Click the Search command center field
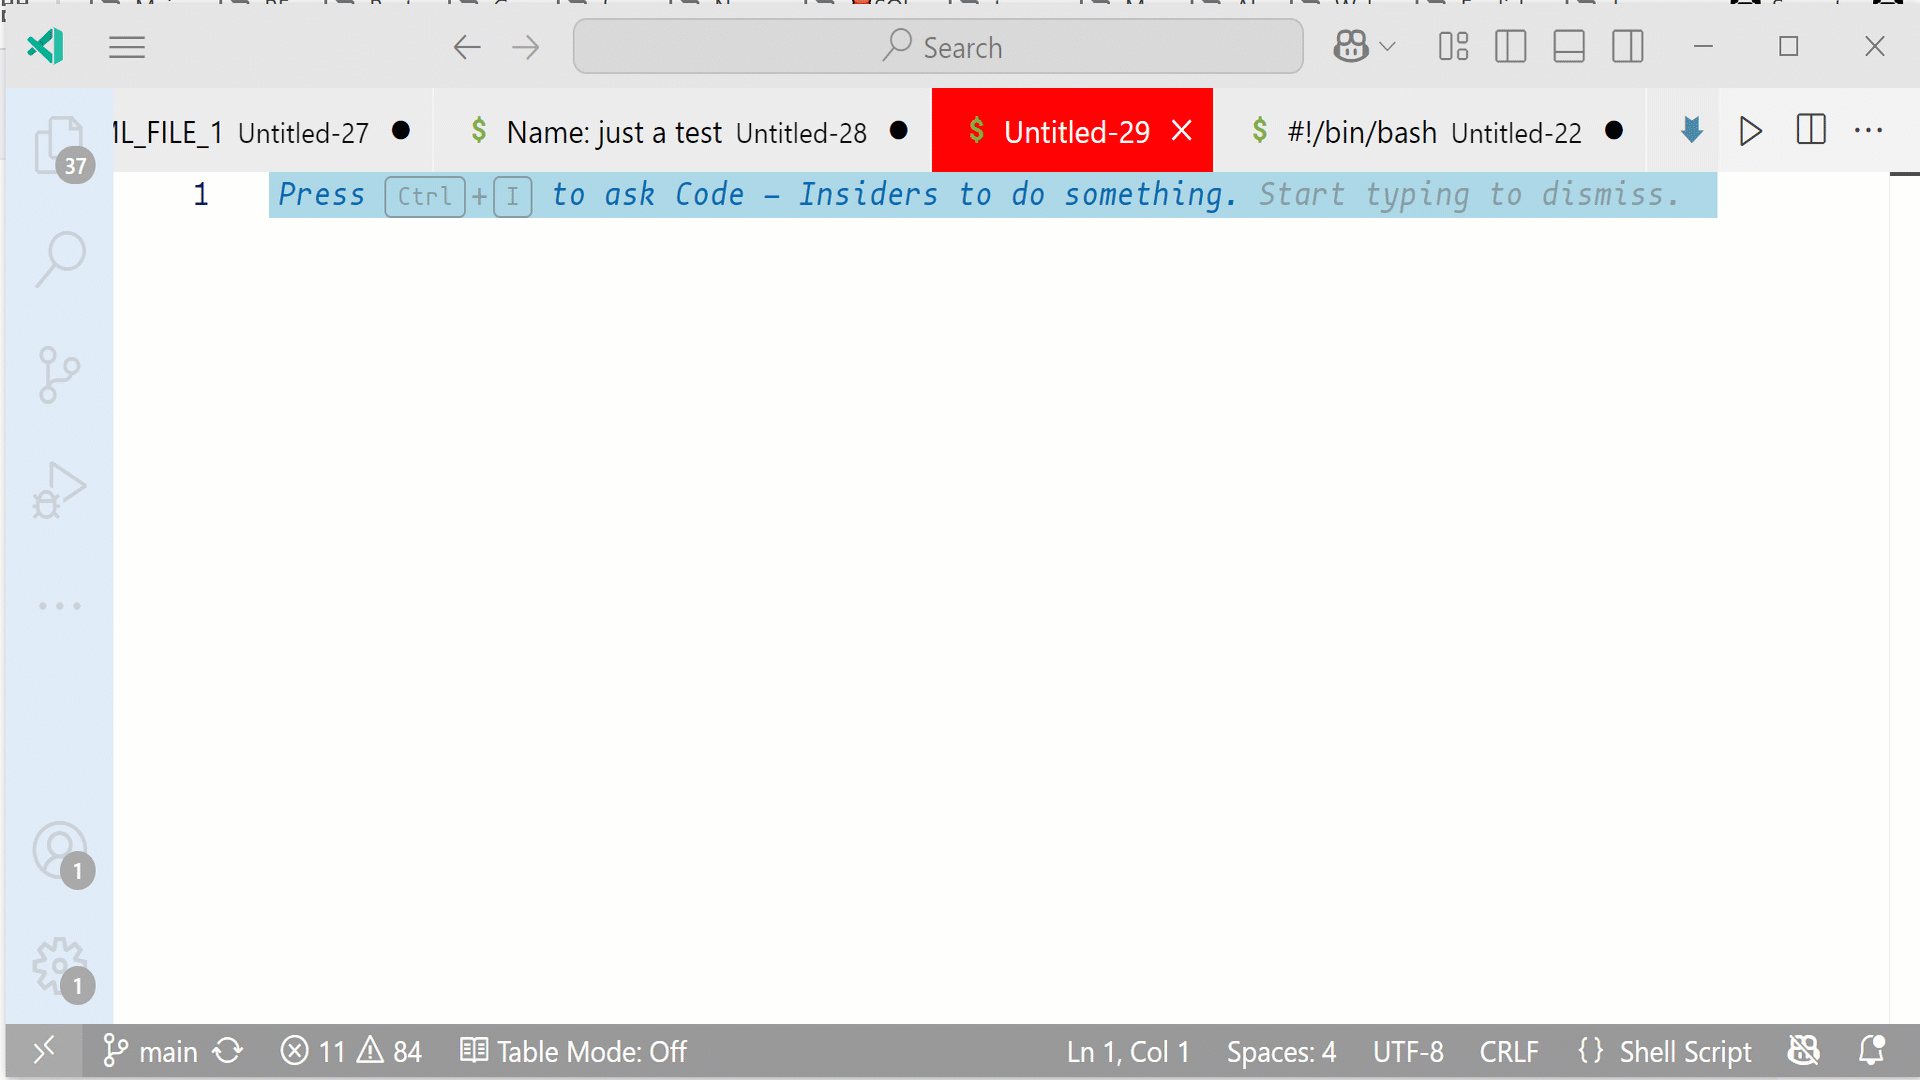This screenshot has height=1080, width=1920. [938, 47]
